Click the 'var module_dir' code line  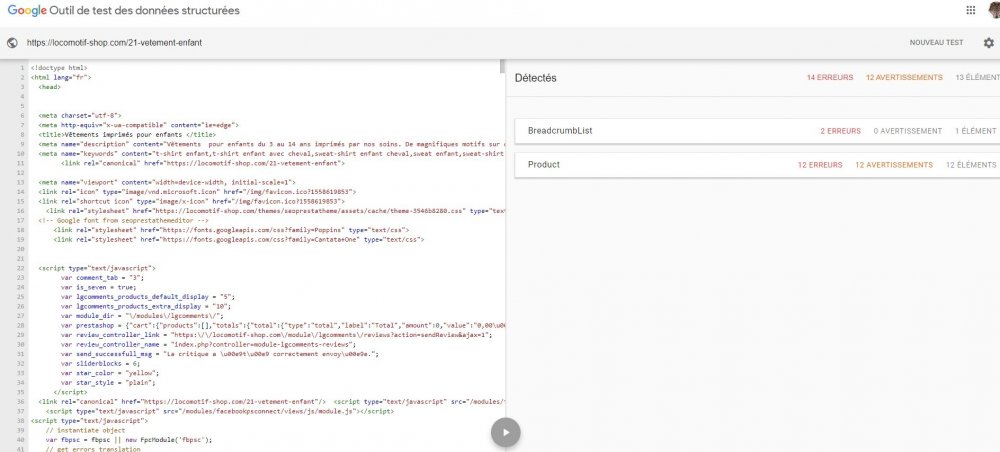click(x=142, y=316)
